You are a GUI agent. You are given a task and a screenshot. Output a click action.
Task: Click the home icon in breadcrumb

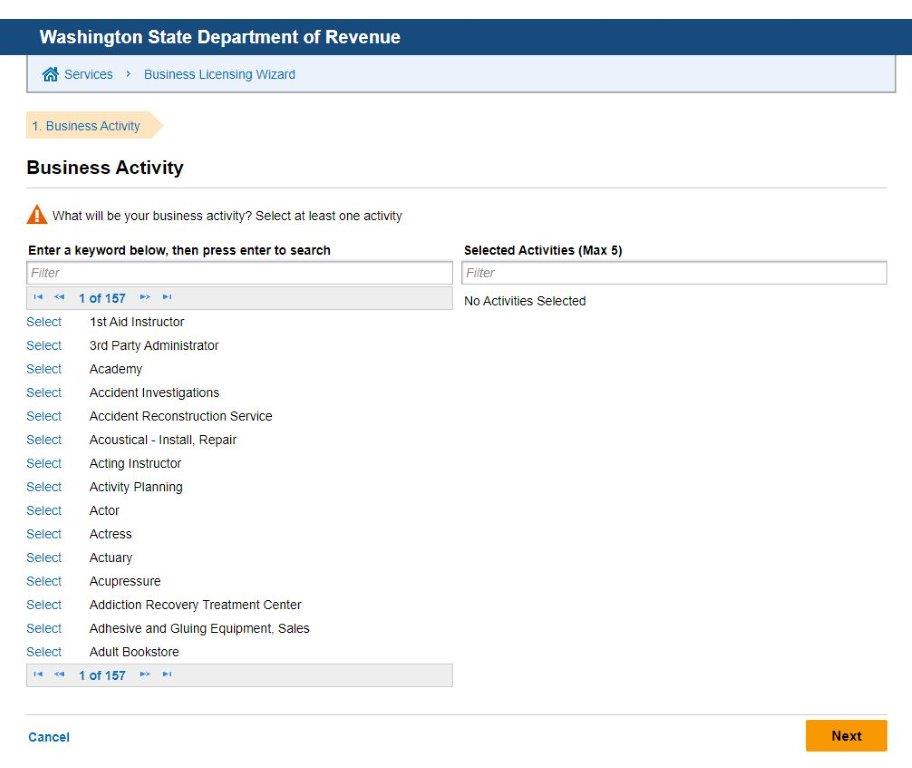click(x=50, y=74)
